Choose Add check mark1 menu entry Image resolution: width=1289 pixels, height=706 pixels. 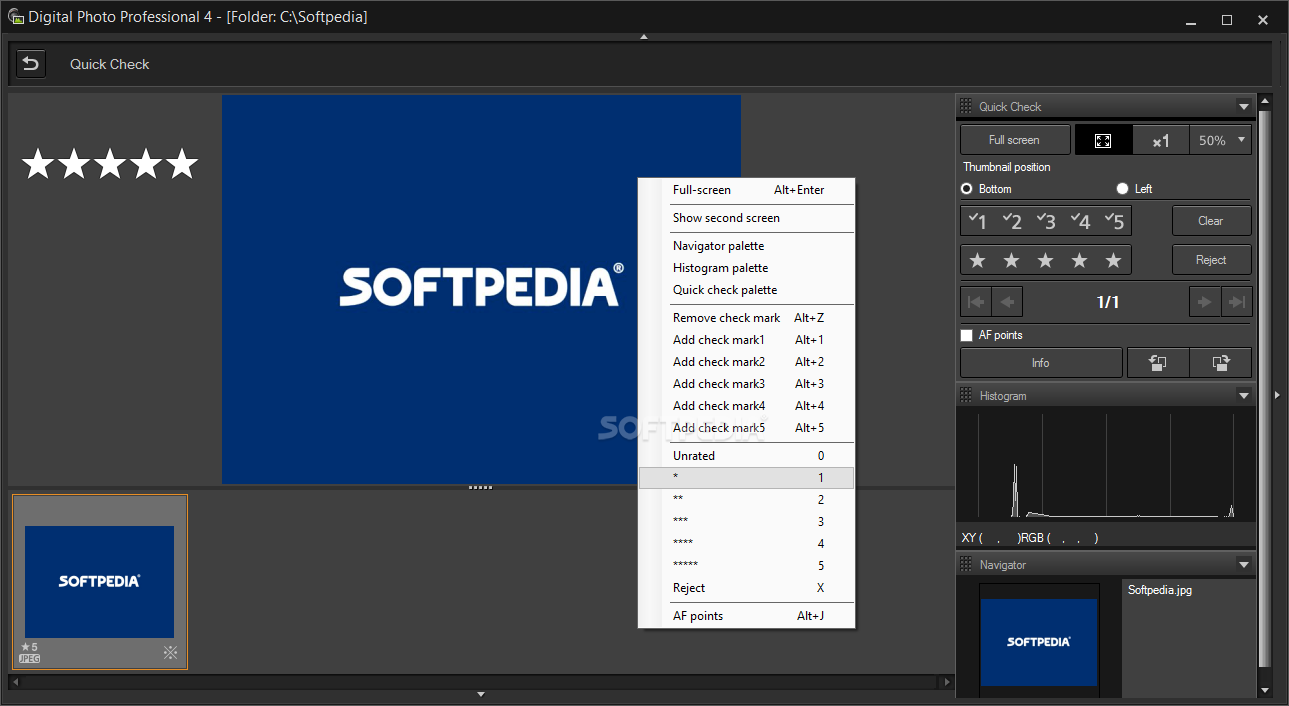[747, 340]
